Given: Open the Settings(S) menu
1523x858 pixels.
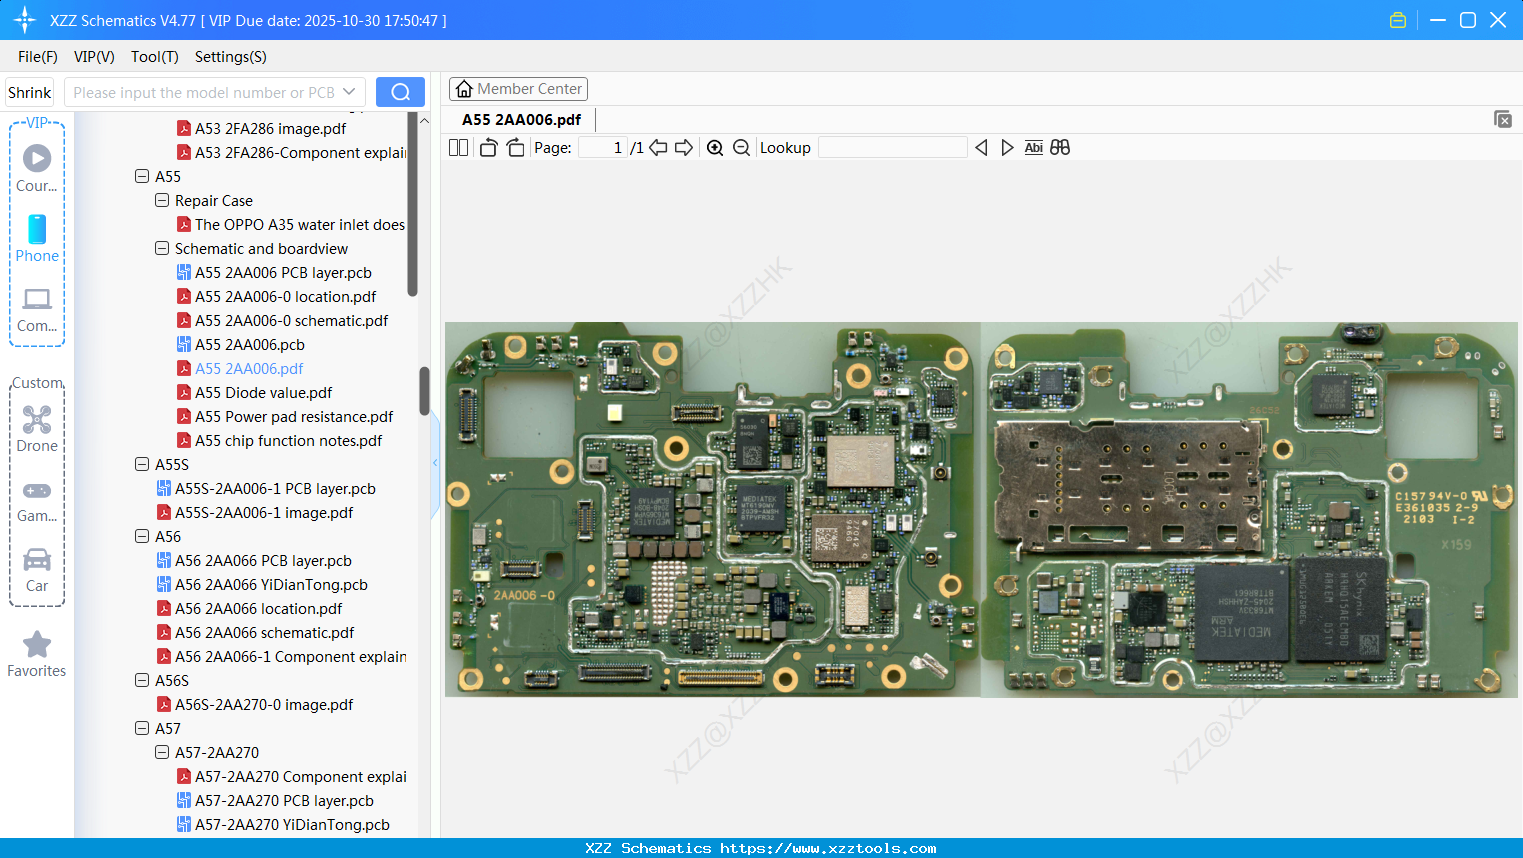Looking at the screenshot, I should 230,57.
